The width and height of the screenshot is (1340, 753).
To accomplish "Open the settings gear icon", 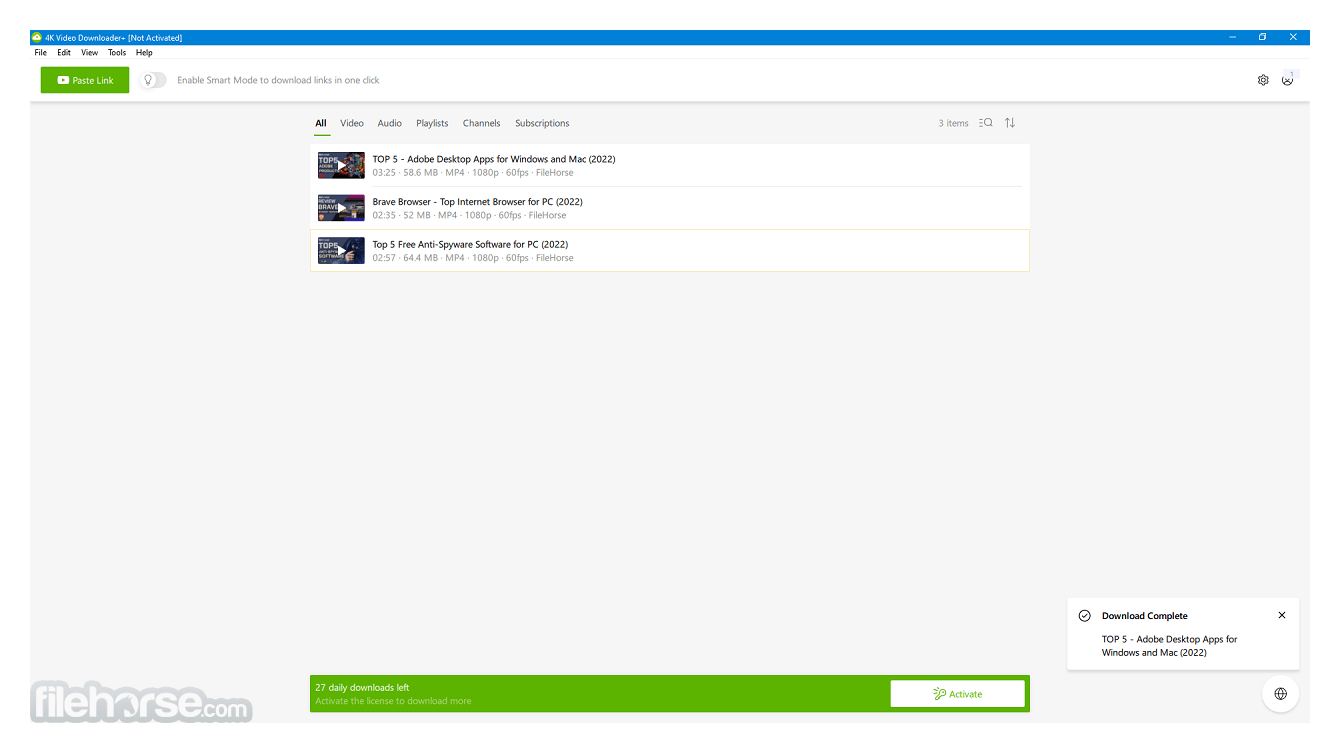I will pos(1263,80).
